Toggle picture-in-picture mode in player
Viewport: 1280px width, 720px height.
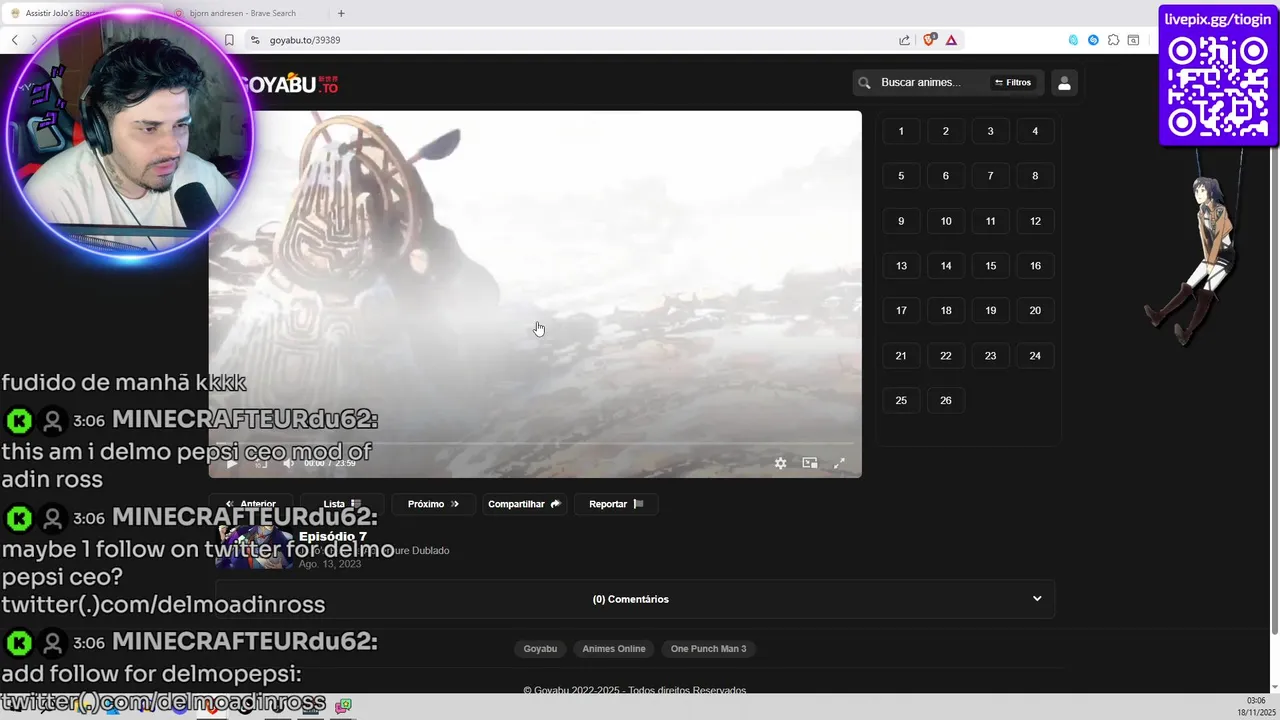tap(810, 463)
